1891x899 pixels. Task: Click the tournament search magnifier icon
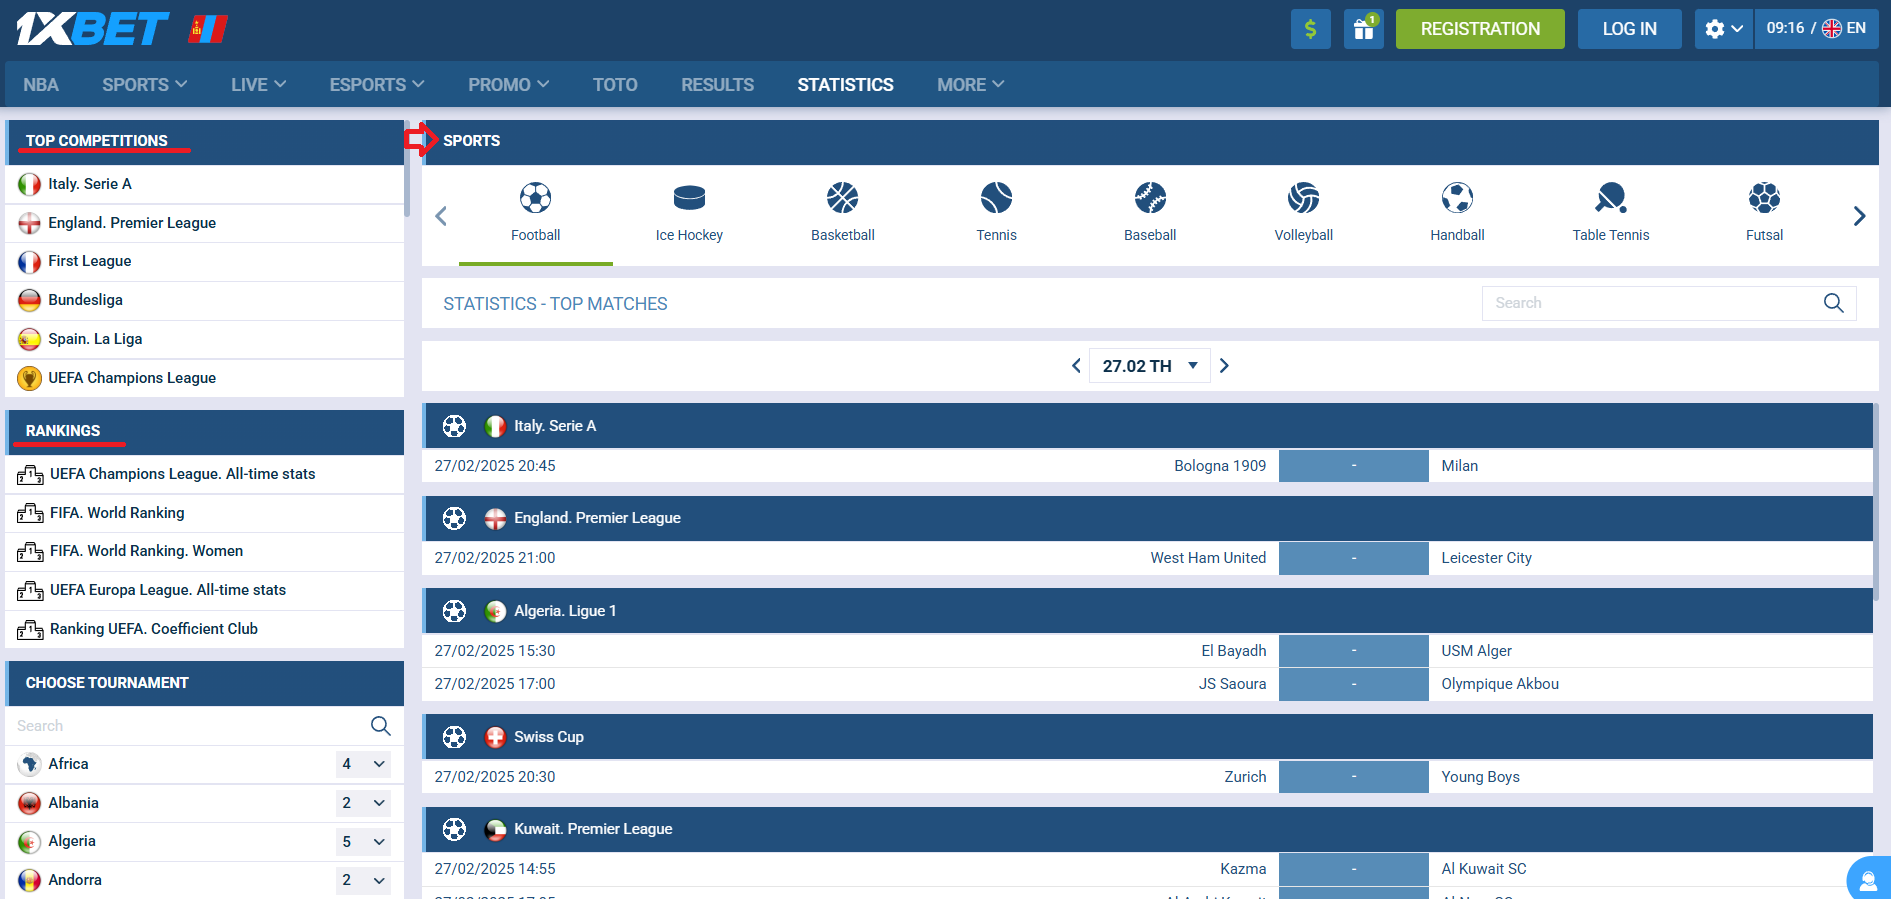(380, 726)
